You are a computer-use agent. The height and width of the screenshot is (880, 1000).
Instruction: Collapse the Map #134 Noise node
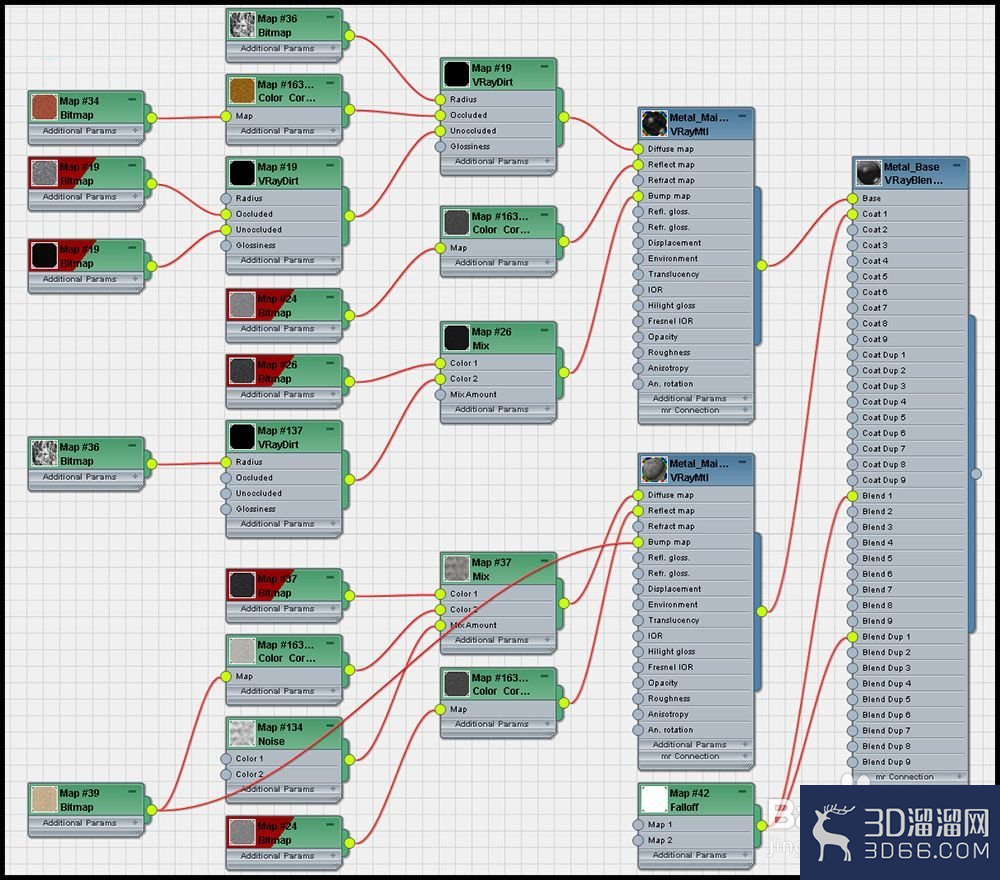point(330,726)
